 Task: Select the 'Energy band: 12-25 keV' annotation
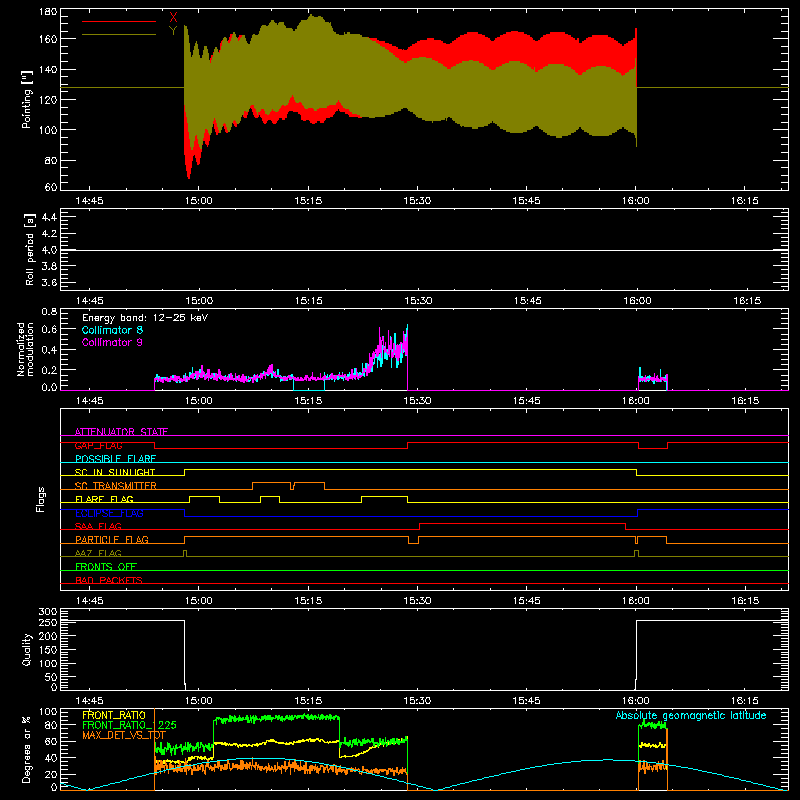point(145,318)
